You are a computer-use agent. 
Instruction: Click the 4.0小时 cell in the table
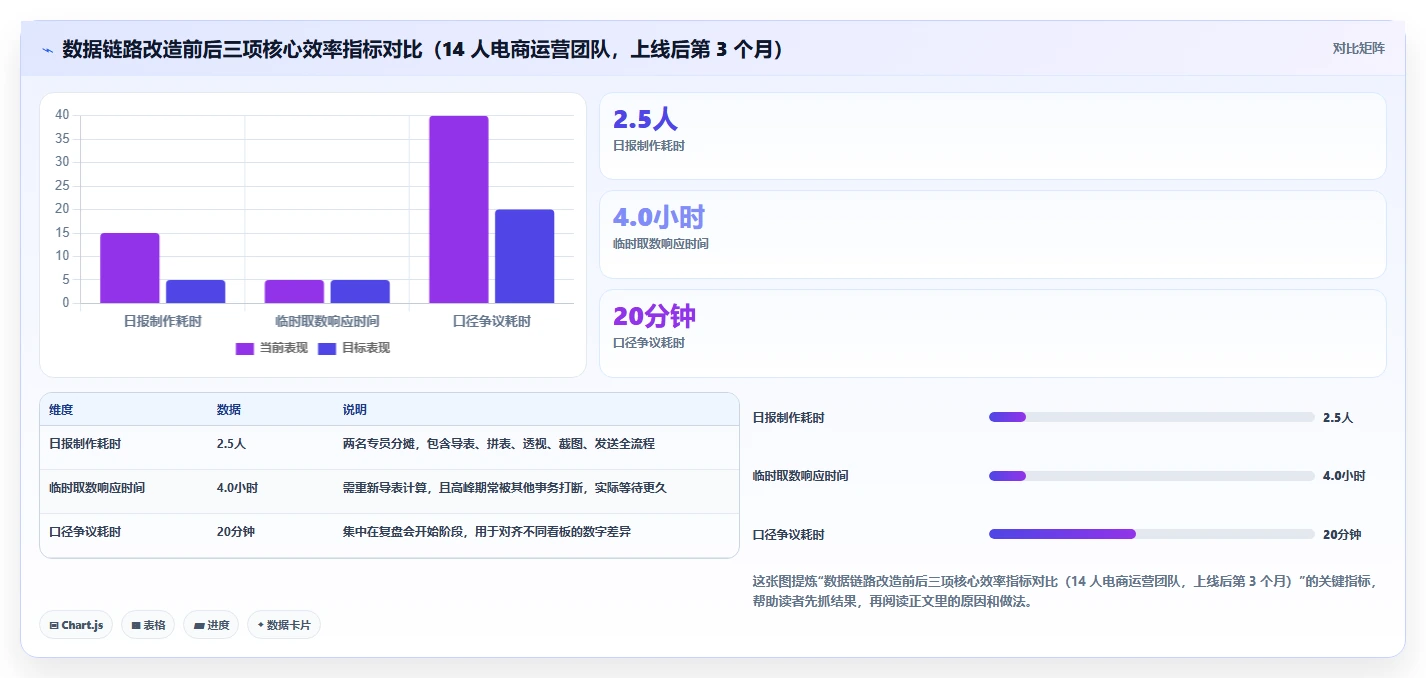(x=237, y=488)
